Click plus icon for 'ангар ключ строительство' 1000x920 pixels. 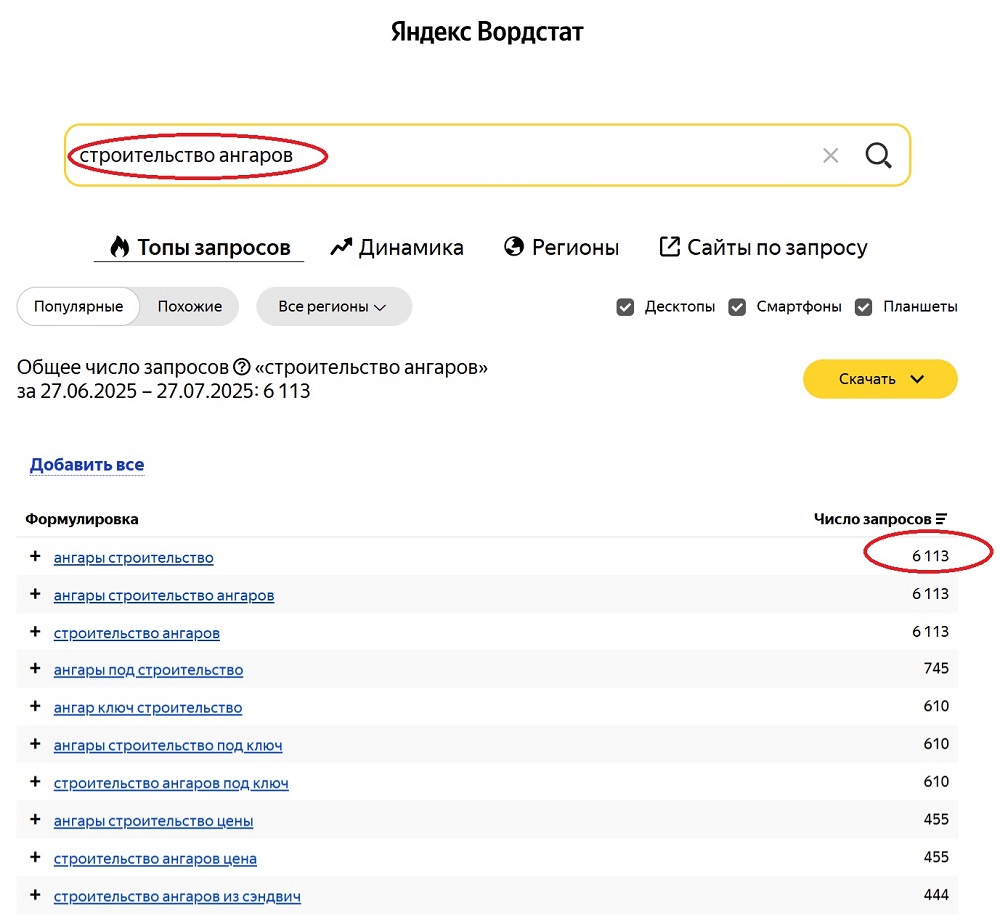coord(35,706)
